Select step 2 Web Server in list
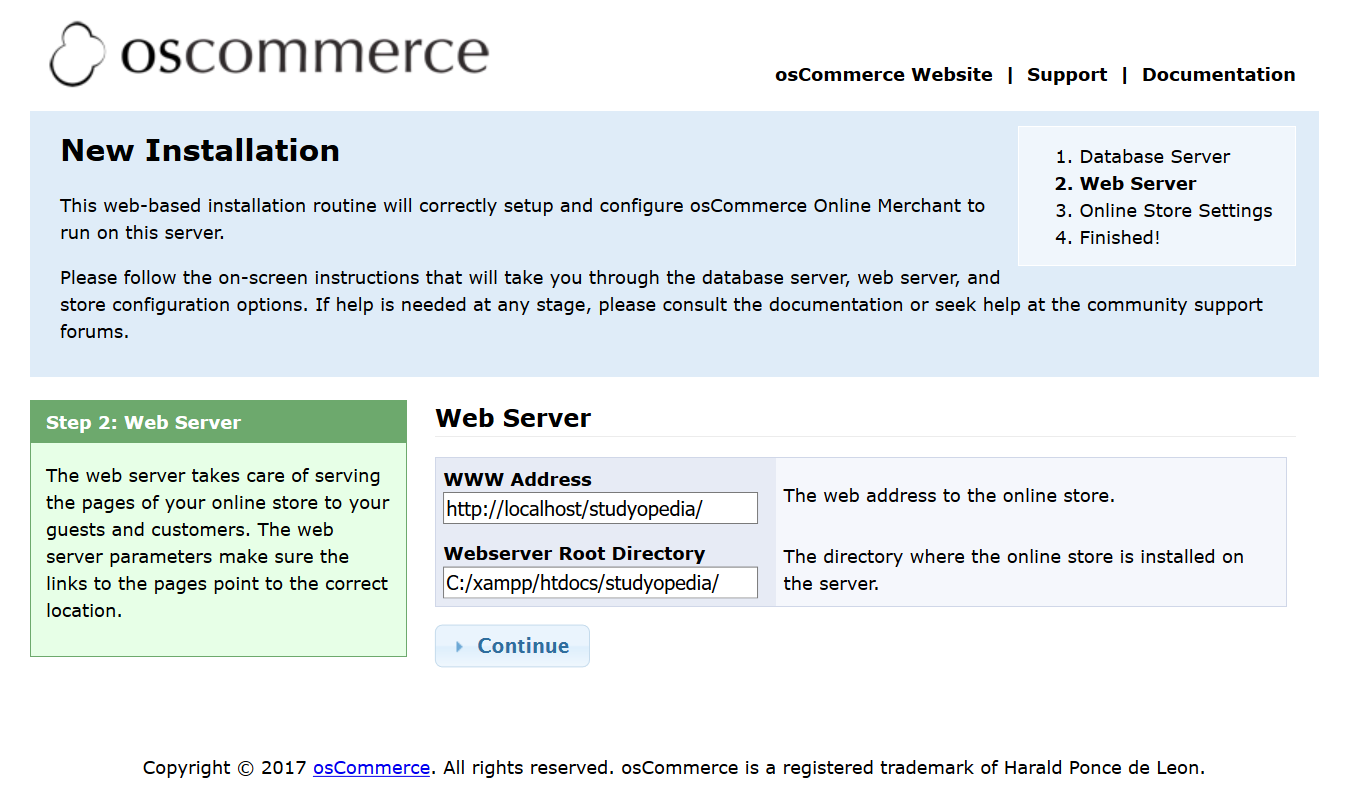This screenshot has width=1349, height=793. coord(1138,184)
